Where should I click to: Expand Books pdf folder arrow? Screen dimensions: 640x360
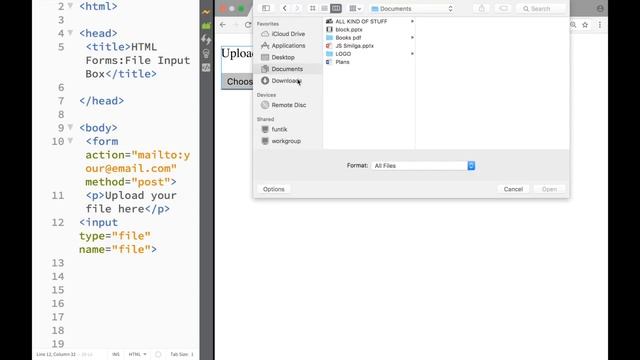click(x=412, y=38)
